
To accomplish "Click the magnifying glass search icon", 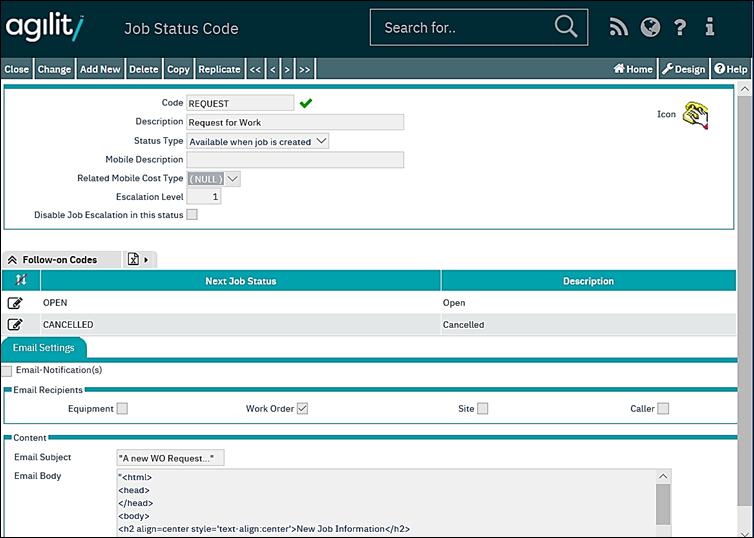I will (x=566, y=27).
